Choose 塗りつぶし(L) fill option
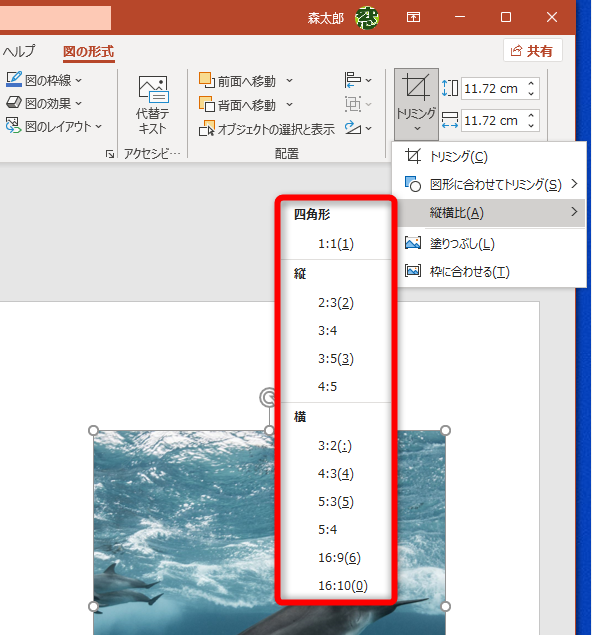The width and height of the screenshot is (592, 635). [x=489, y=243]
